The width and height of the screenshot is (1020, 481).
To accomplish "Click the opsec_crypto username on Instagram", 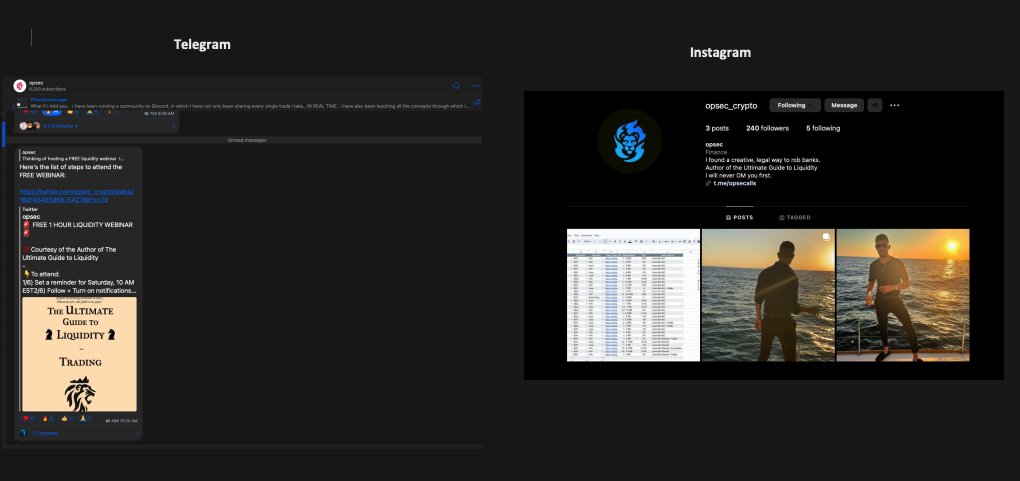I will [x=731, y=105].
